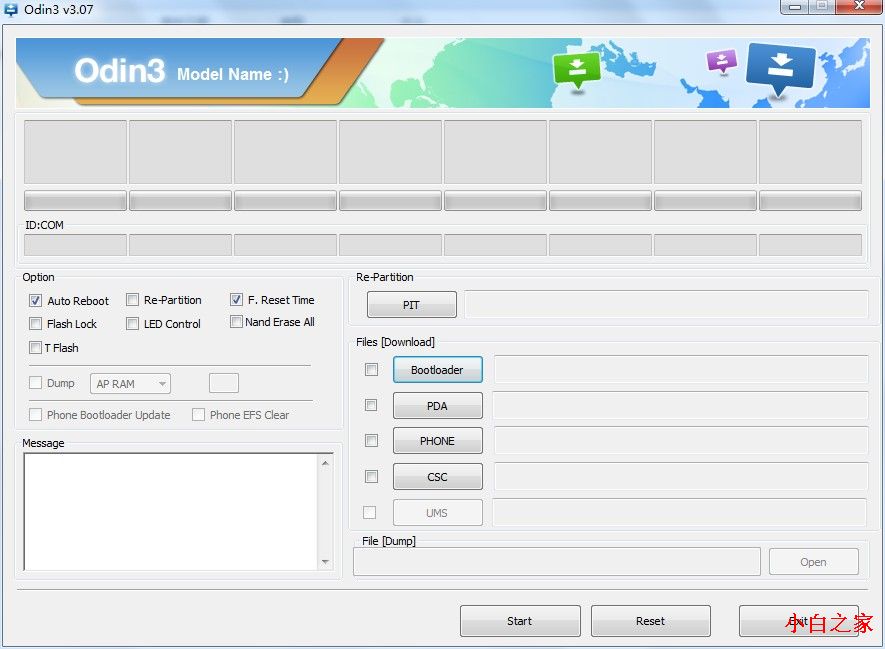The image size is (885, 649).
Task: Click Message box scroll down arrow
Action: pyautogui.click(x=325, y=562)
